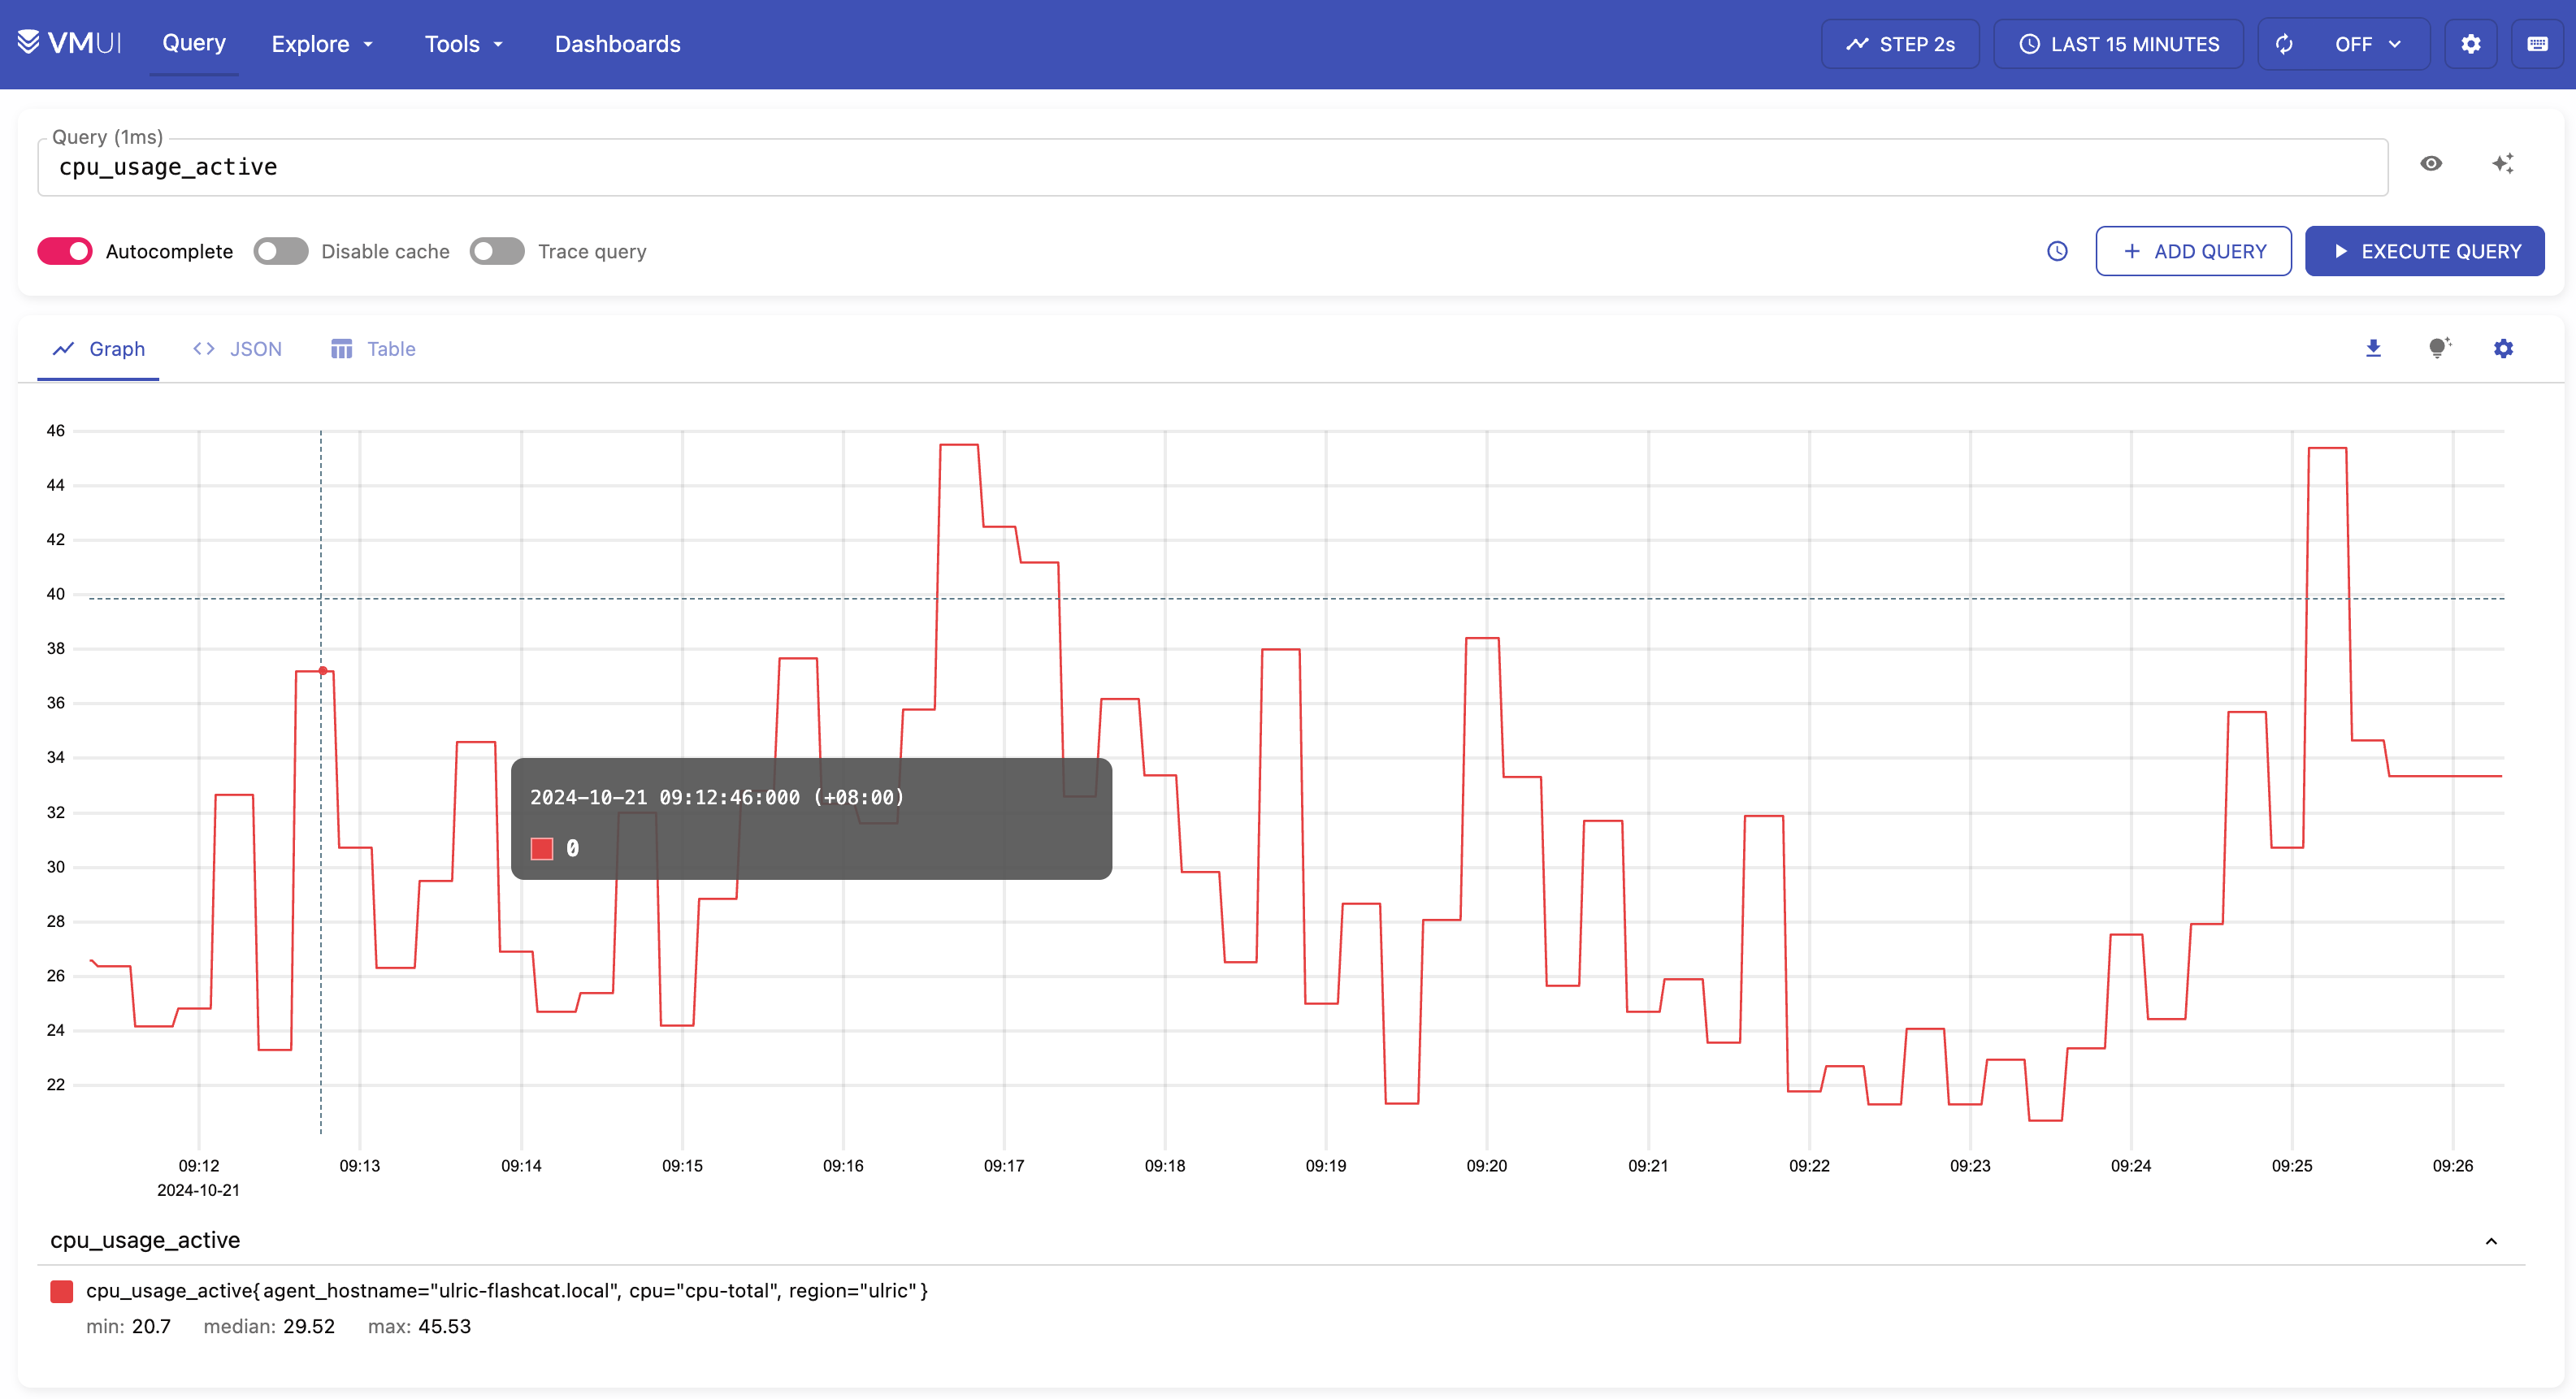The image size is (2576, 1399).
Task: Expand the OFF auto-refresh dropdown
Action: pyautogui.click(x=2371, y=45)
